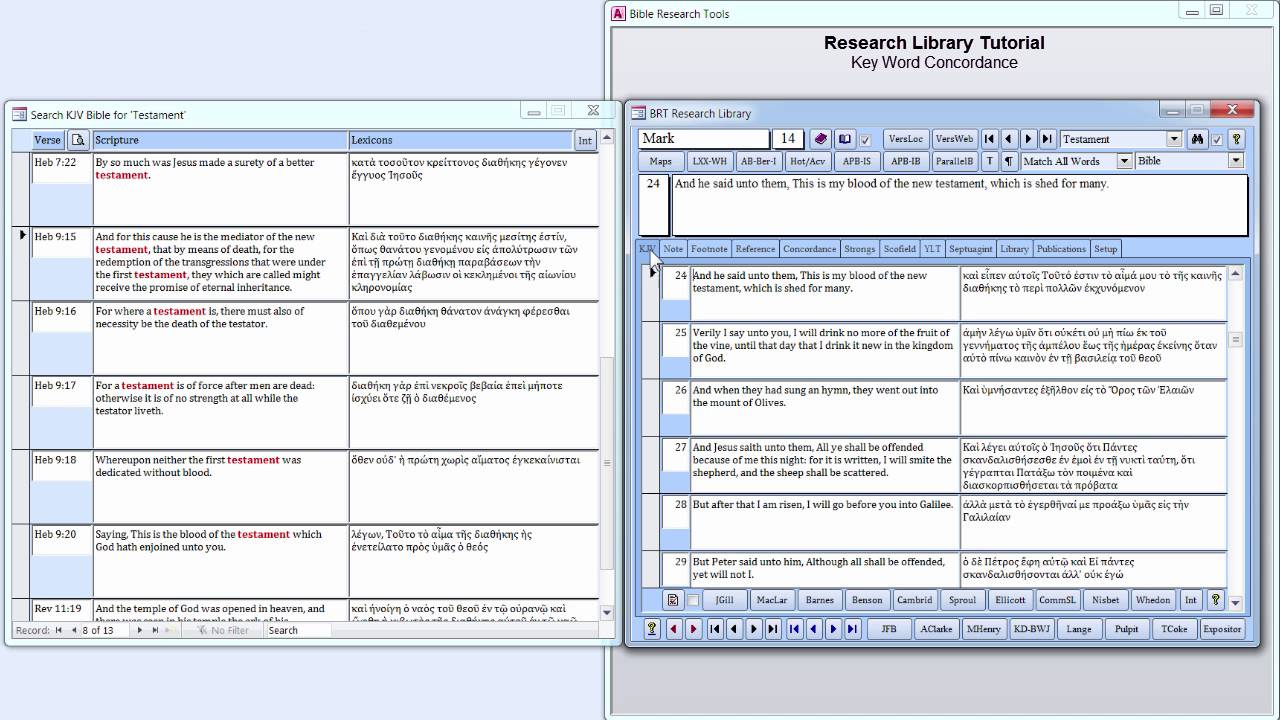This screenshot has height=720, width=1280.
Task: Click the open book icon in the top toolbar
Action: [x=845, y=139]
